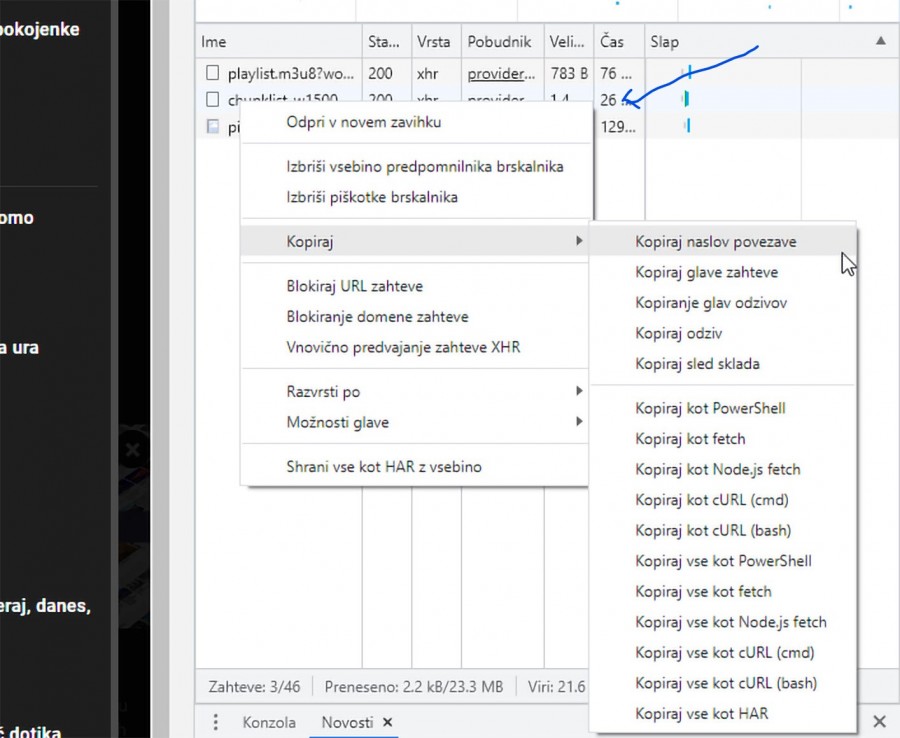Open the provider link in Pobudnik column

(x=500, y=73)
